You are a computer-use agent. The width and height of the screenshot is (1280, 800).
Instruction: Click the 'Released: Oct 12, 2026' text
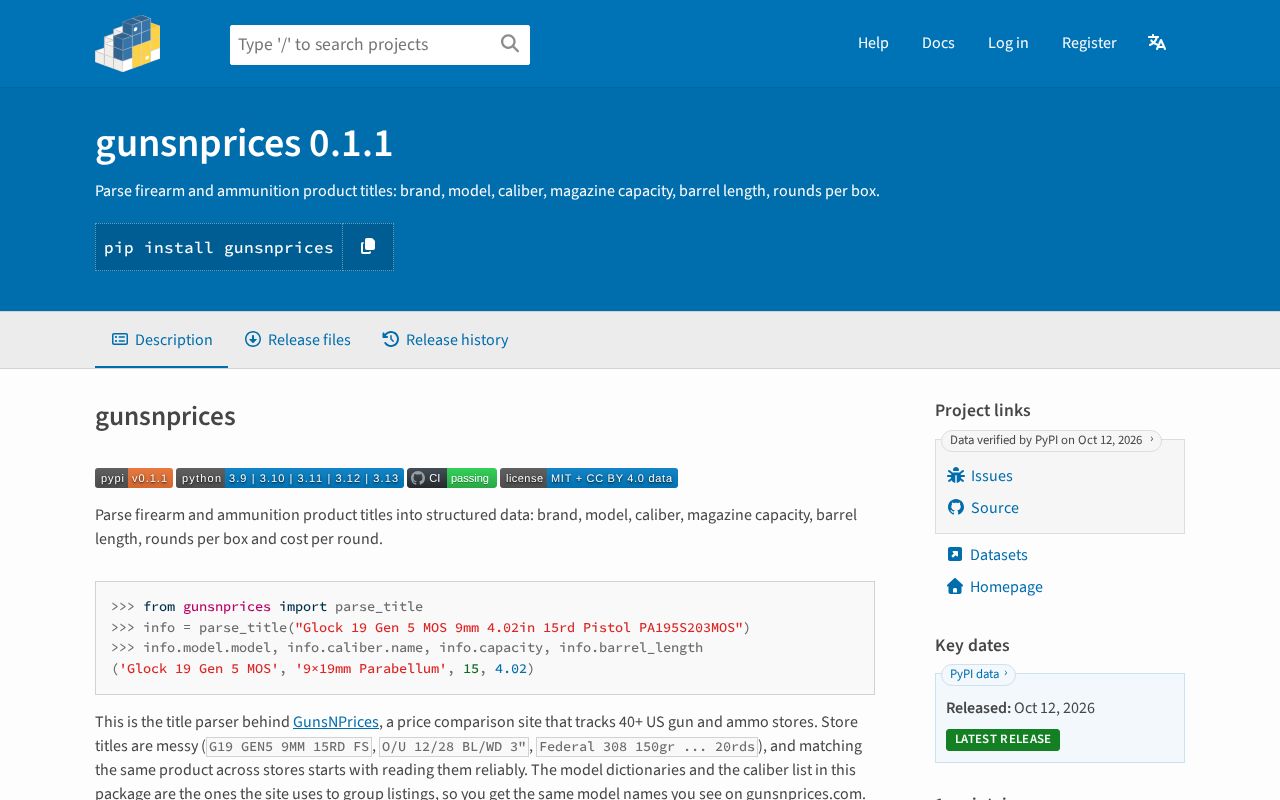pyautogui.click(x=1020, y=708)
